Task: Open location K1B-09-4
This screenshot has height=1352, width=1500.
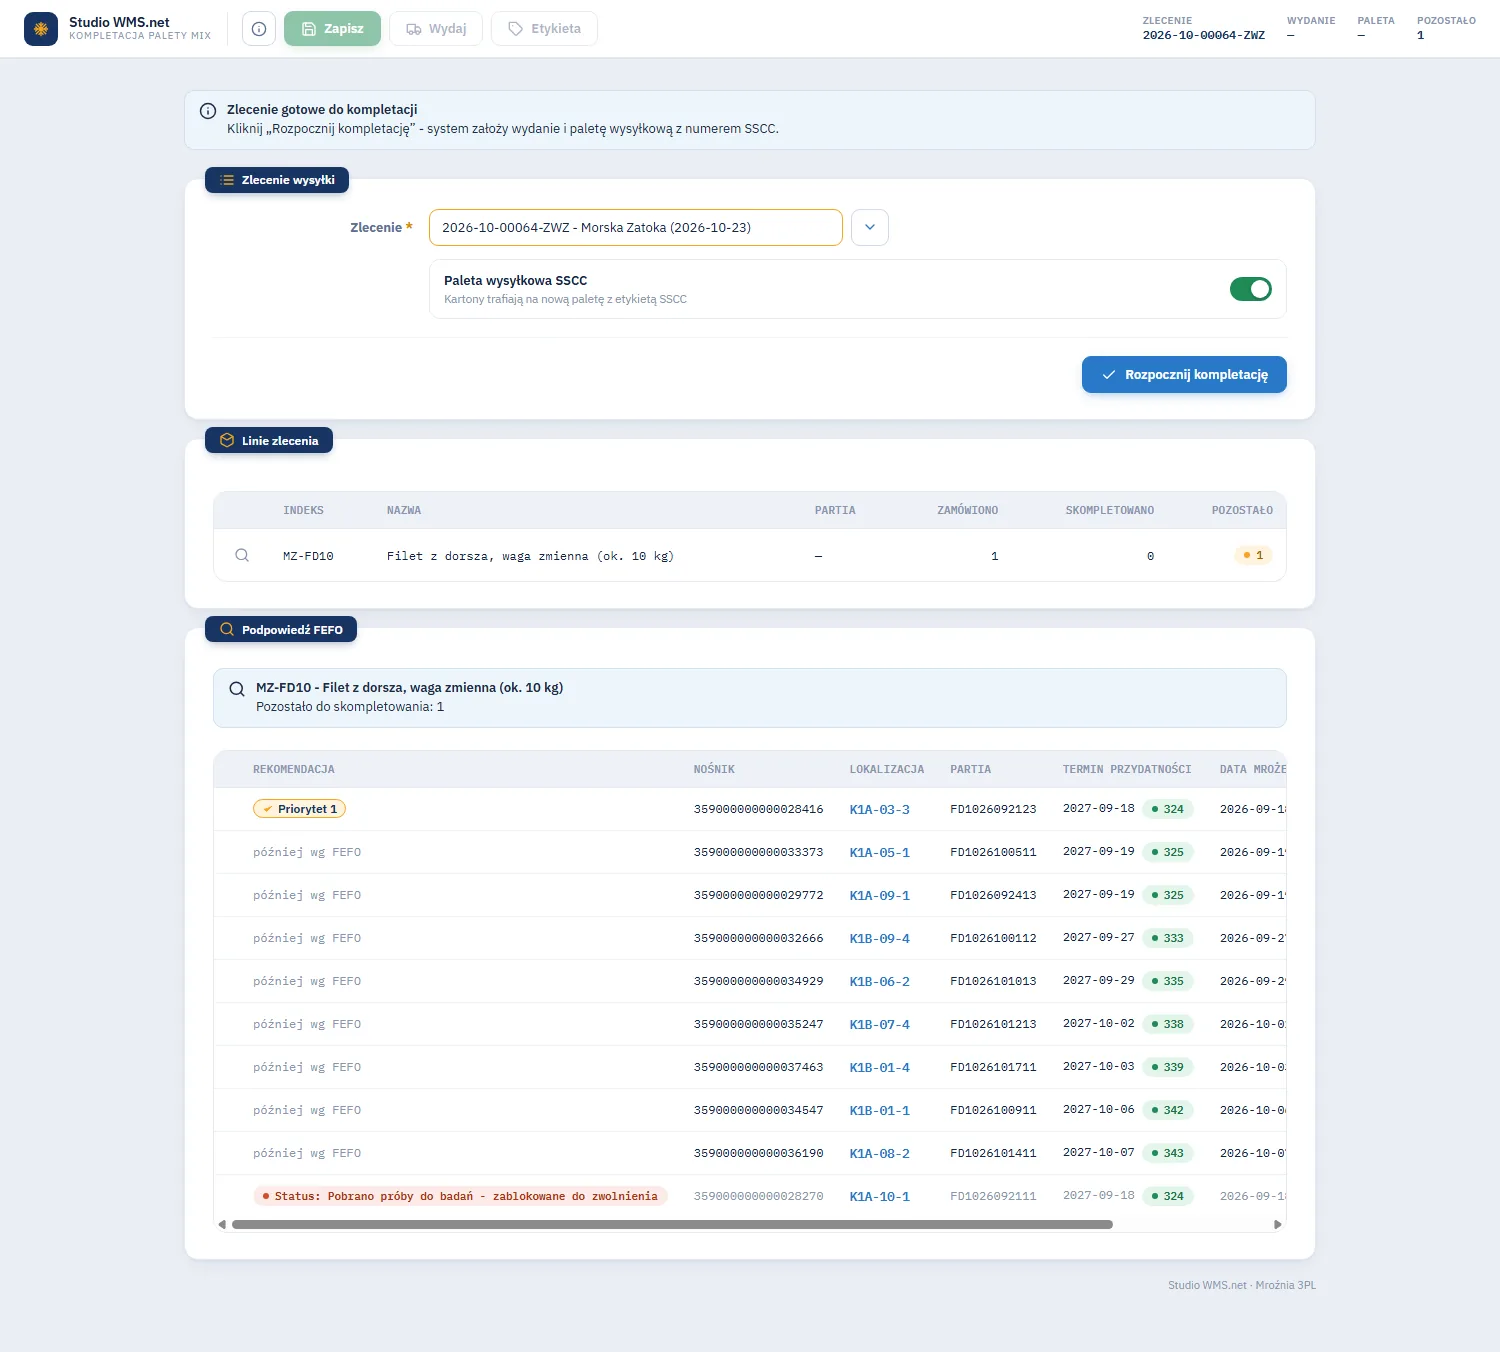Action: 880,938
